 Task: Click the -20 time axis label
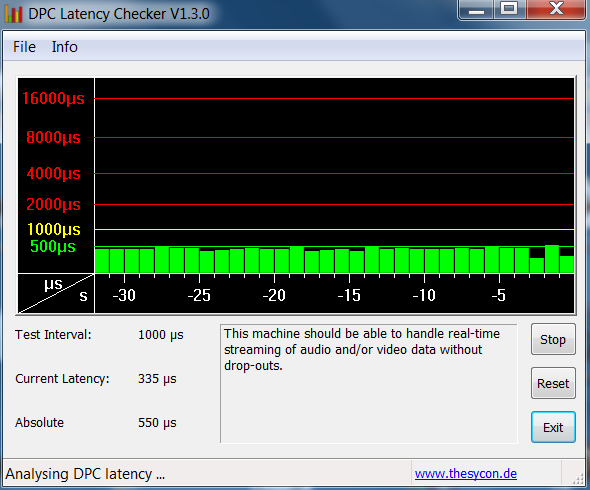[x=274, y=295]
